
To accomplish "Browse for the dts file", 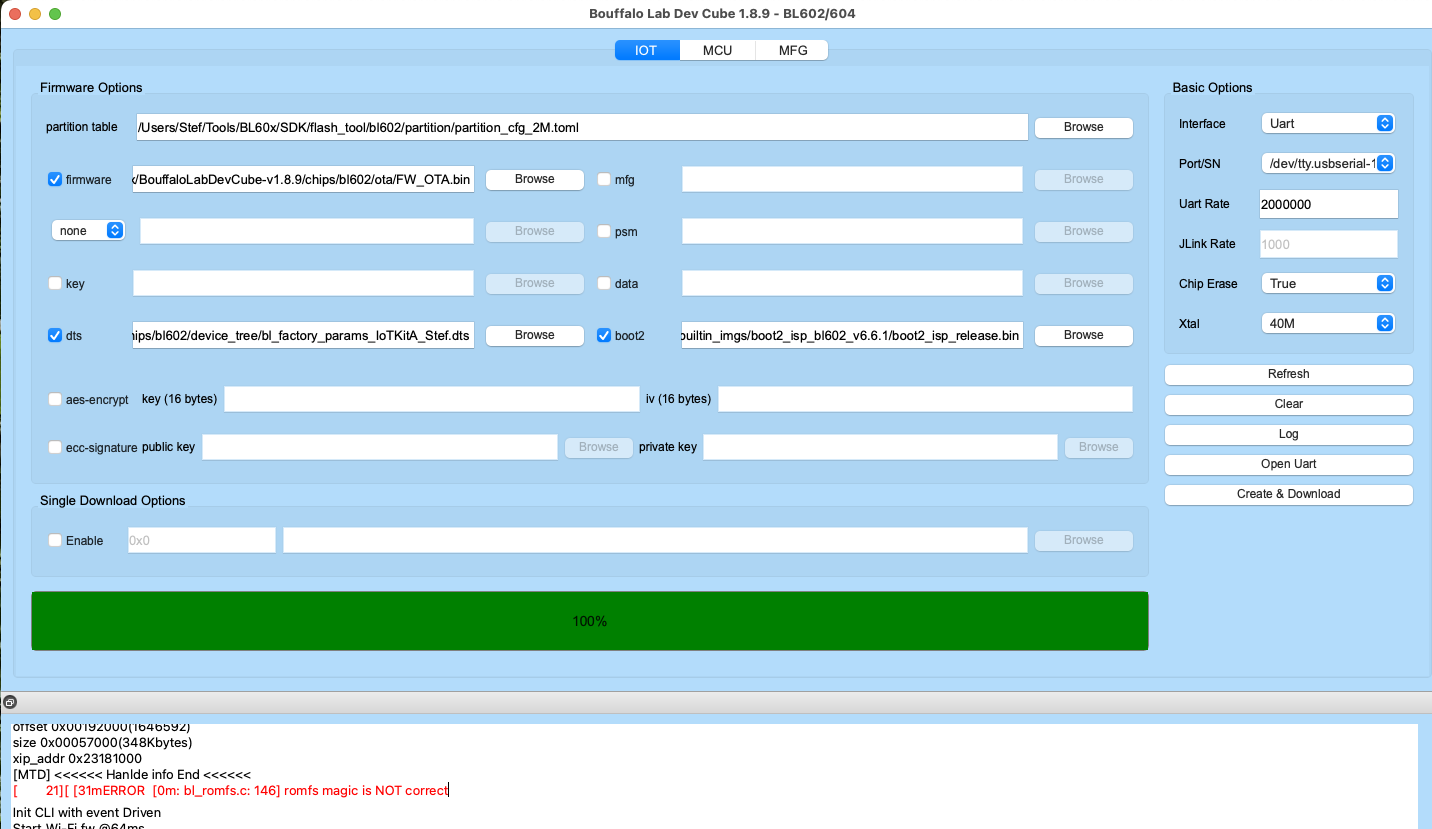I will click(x=535, y=335).
